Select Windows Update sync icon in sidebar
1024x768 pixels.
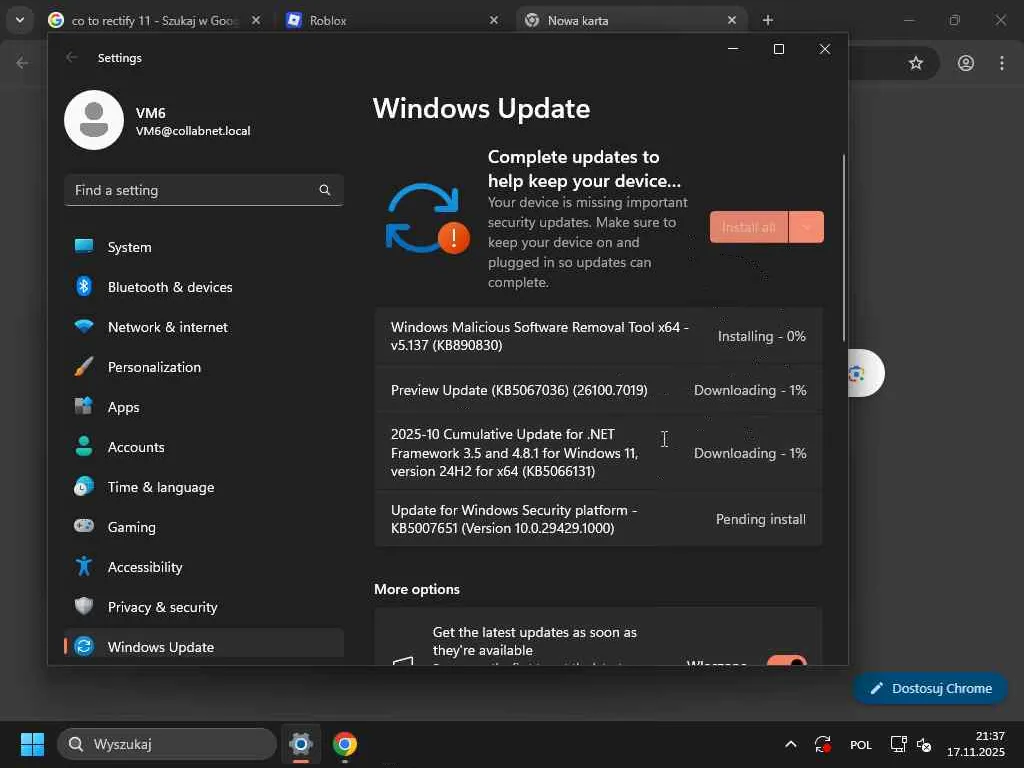tap(84, 647)
